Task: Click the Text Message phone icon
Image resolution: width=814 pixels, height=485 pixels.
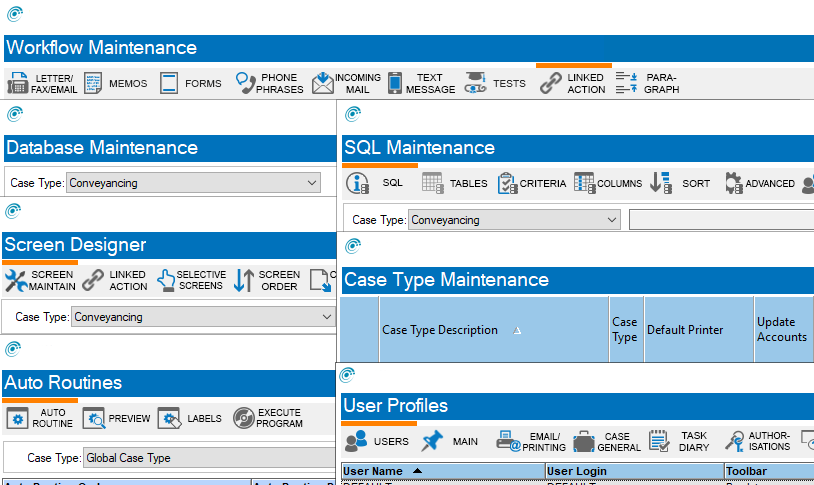Action: [x=395, y=84]
